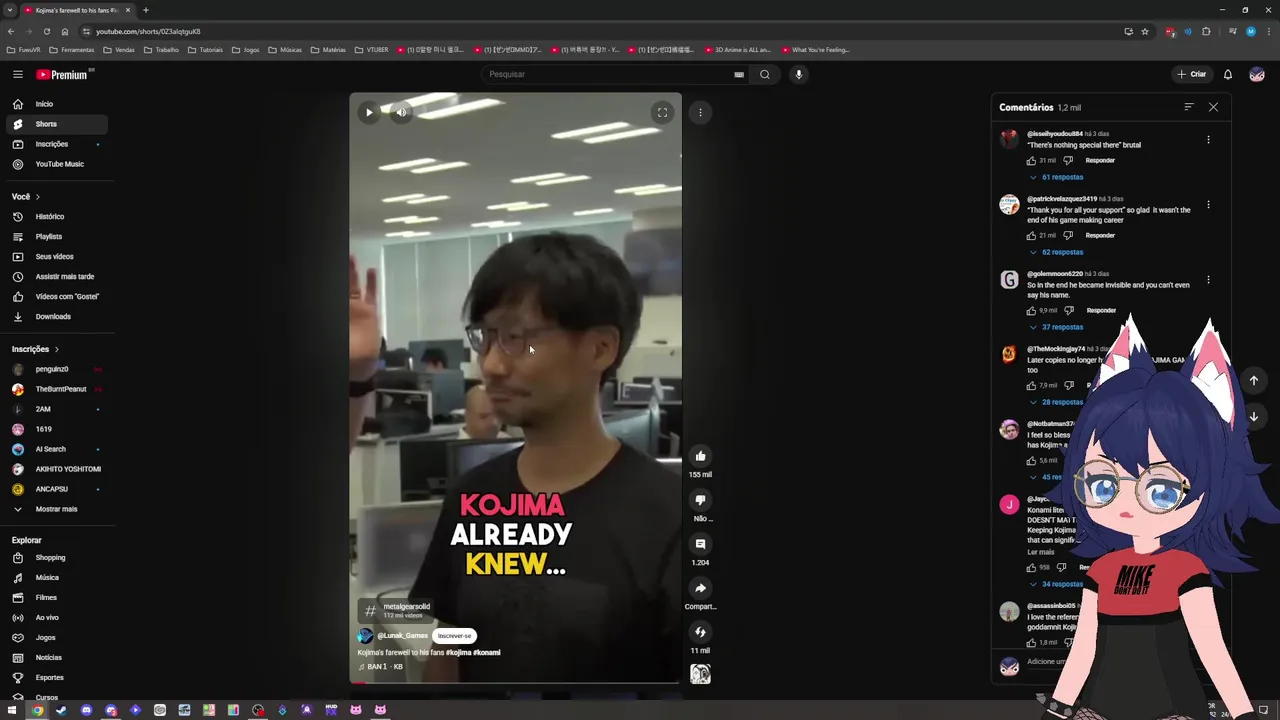Like the short with 155 mil likes
The width and height of the screenshot is (1280, 720).
coord(700,456)
